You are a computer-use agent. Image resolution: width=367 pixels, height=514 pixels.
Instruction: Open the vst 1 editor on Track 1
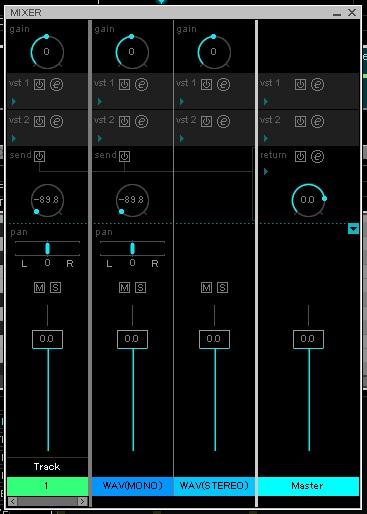pyautogui.click(x=56, y=84)
